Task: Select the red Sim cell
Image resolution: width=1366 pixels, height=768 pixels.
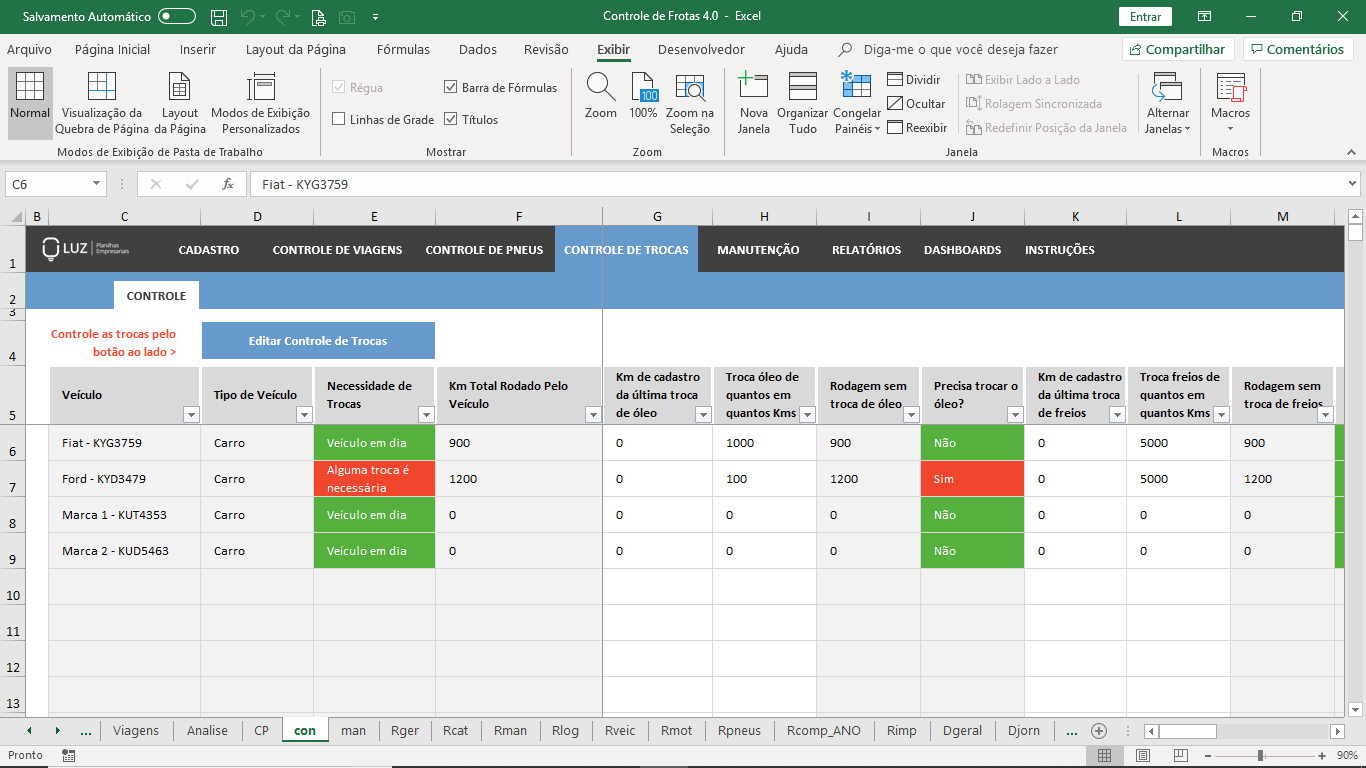Action: [972, 479]
